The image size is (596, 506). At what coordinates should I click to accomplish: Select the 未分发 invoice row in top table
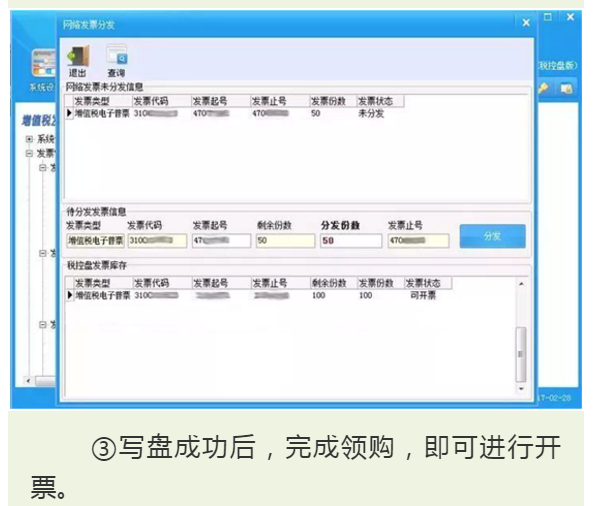pos(234,113)
